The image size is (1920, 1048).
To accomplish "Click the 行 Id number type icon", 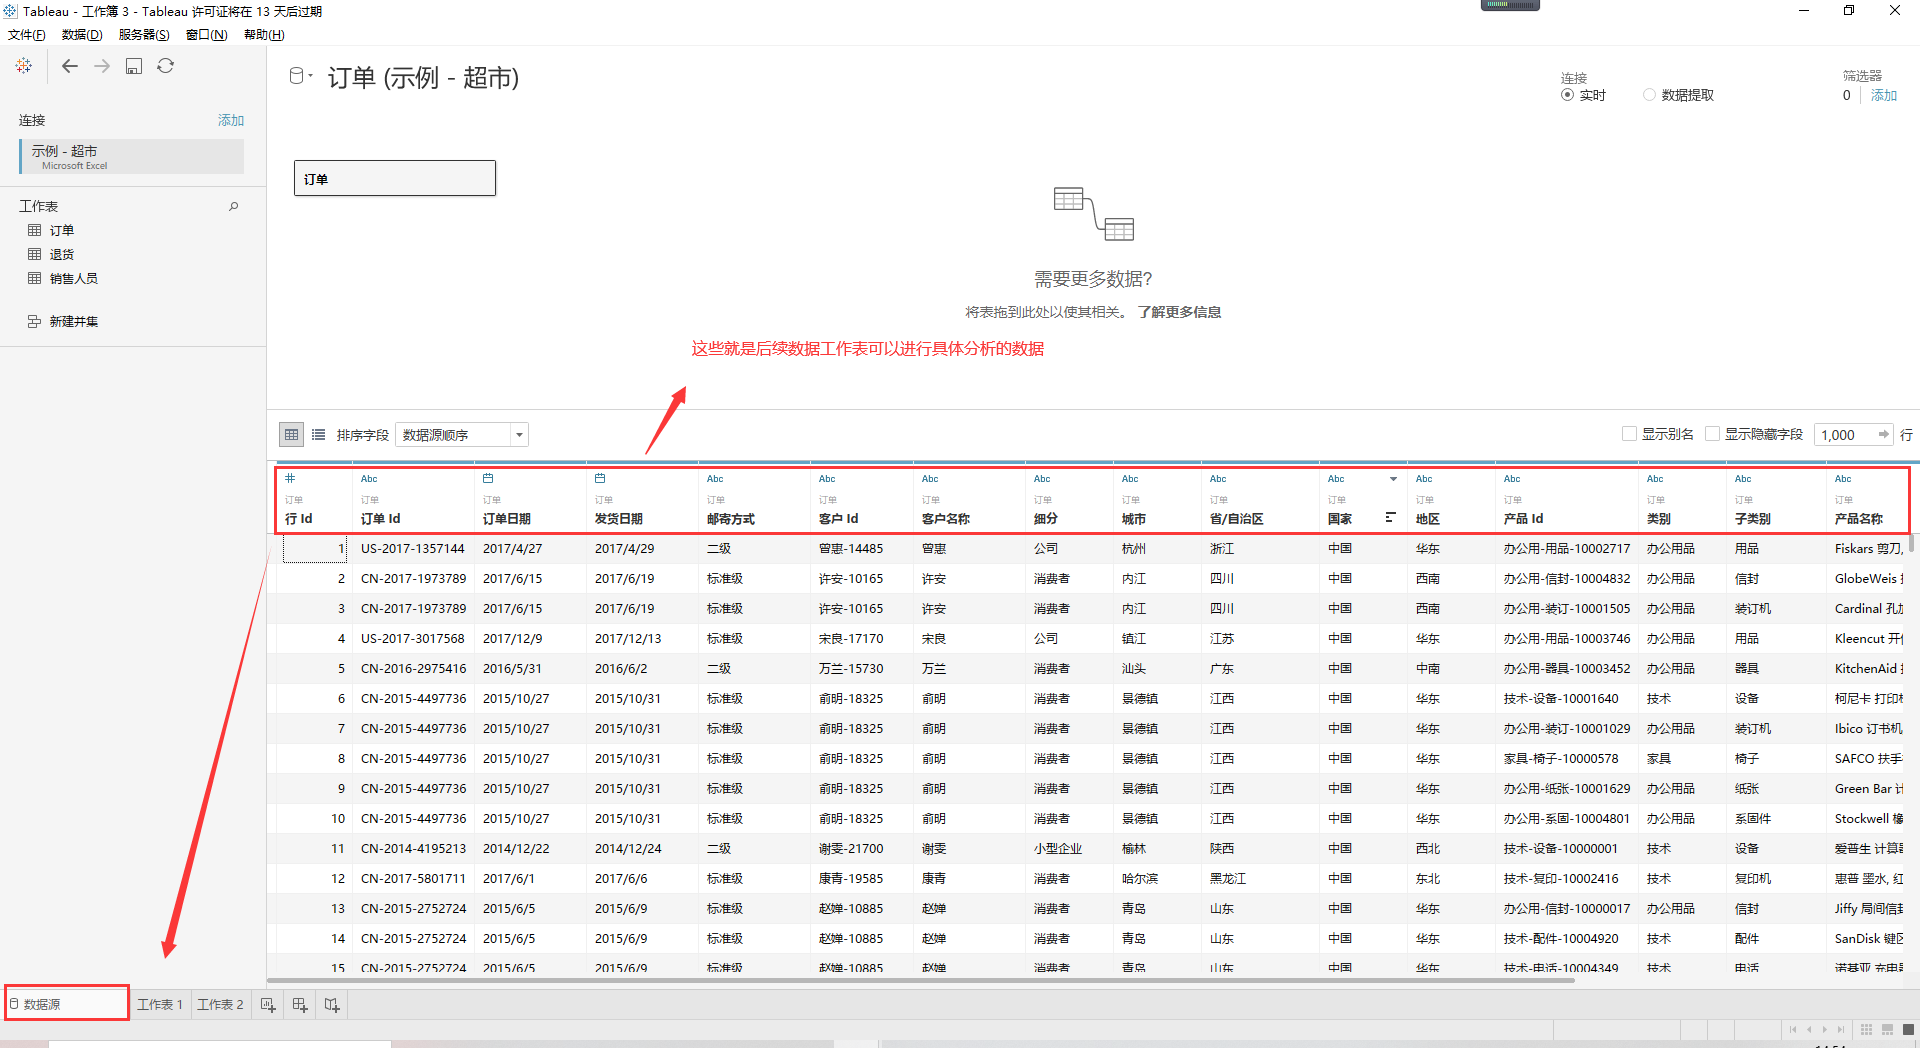I will 290,478.
